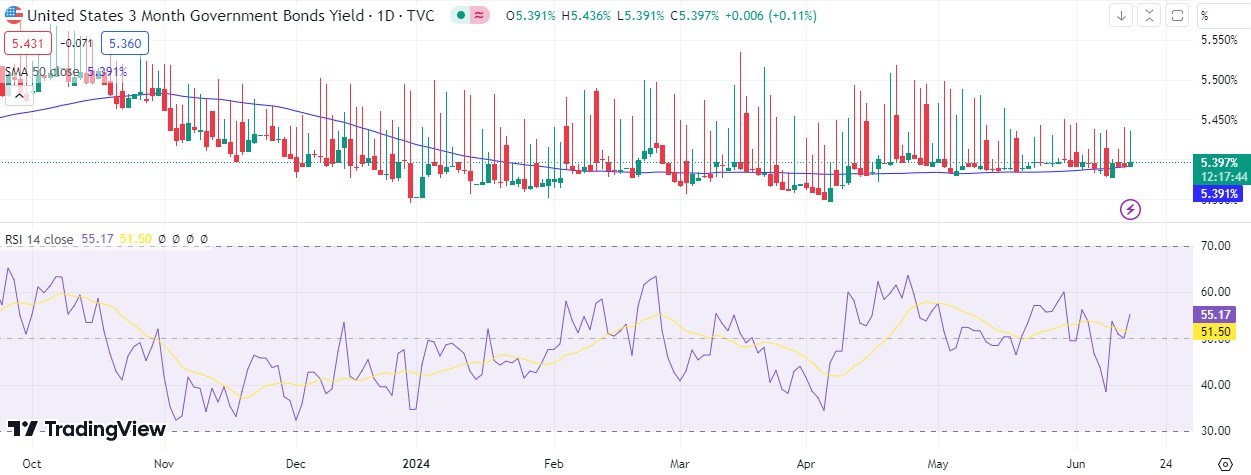Open chart settings gear at bottom right
1251x475 pixels.
(1226, 464)
